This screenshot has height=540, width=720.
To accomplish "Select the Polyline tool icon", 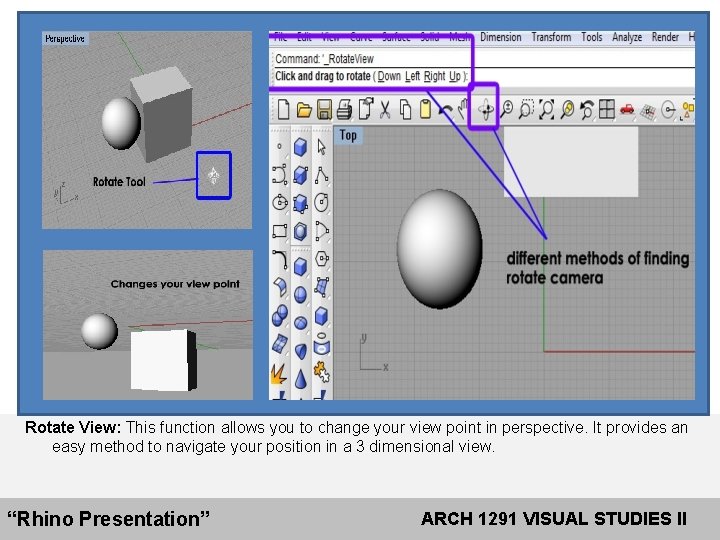I will (321, 175).
